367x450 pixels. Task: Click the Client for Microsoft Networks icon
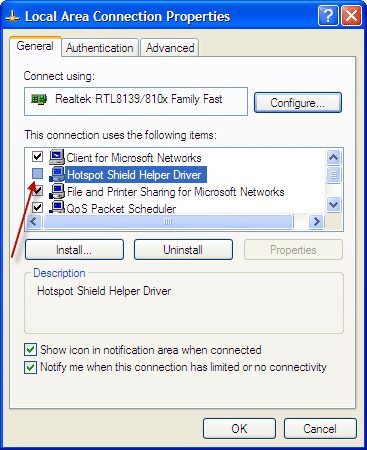pos(57,157)
